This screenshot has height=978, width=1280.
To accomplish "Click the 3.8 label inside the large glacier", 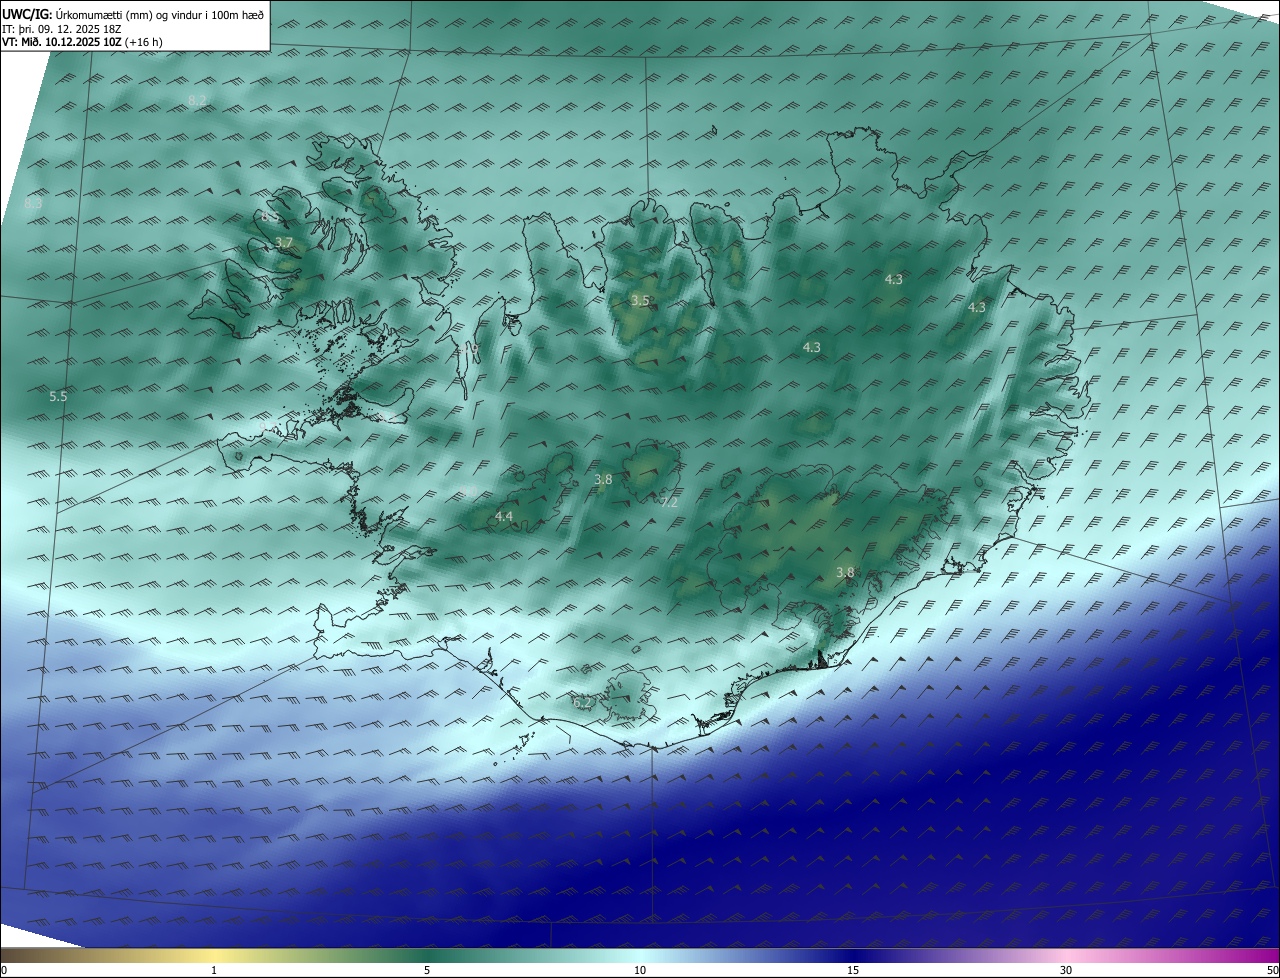I will point(845,573).
